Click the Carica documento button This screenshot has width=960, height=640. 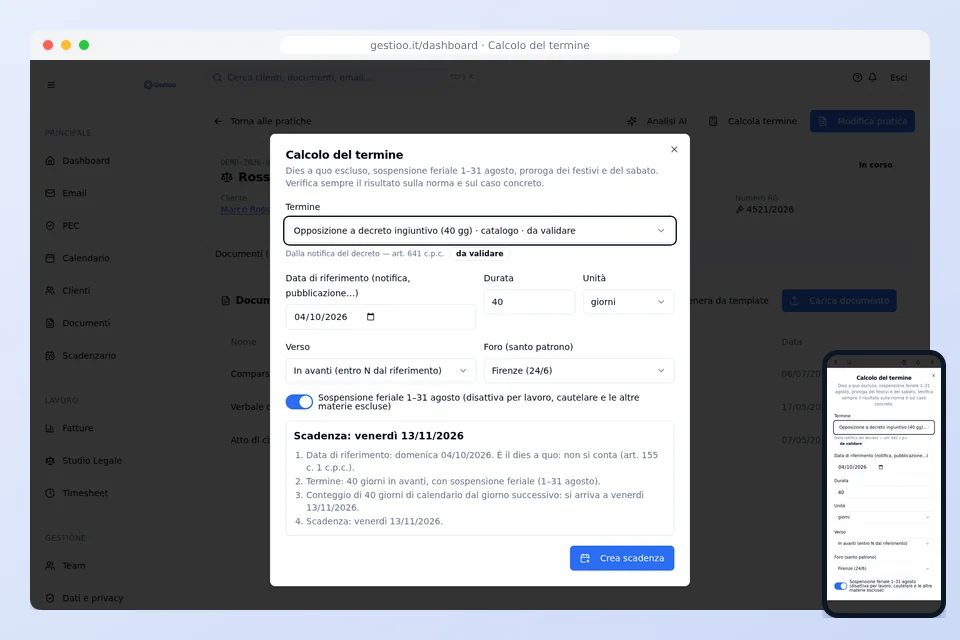pyautogui.click(x=839, y=301)
